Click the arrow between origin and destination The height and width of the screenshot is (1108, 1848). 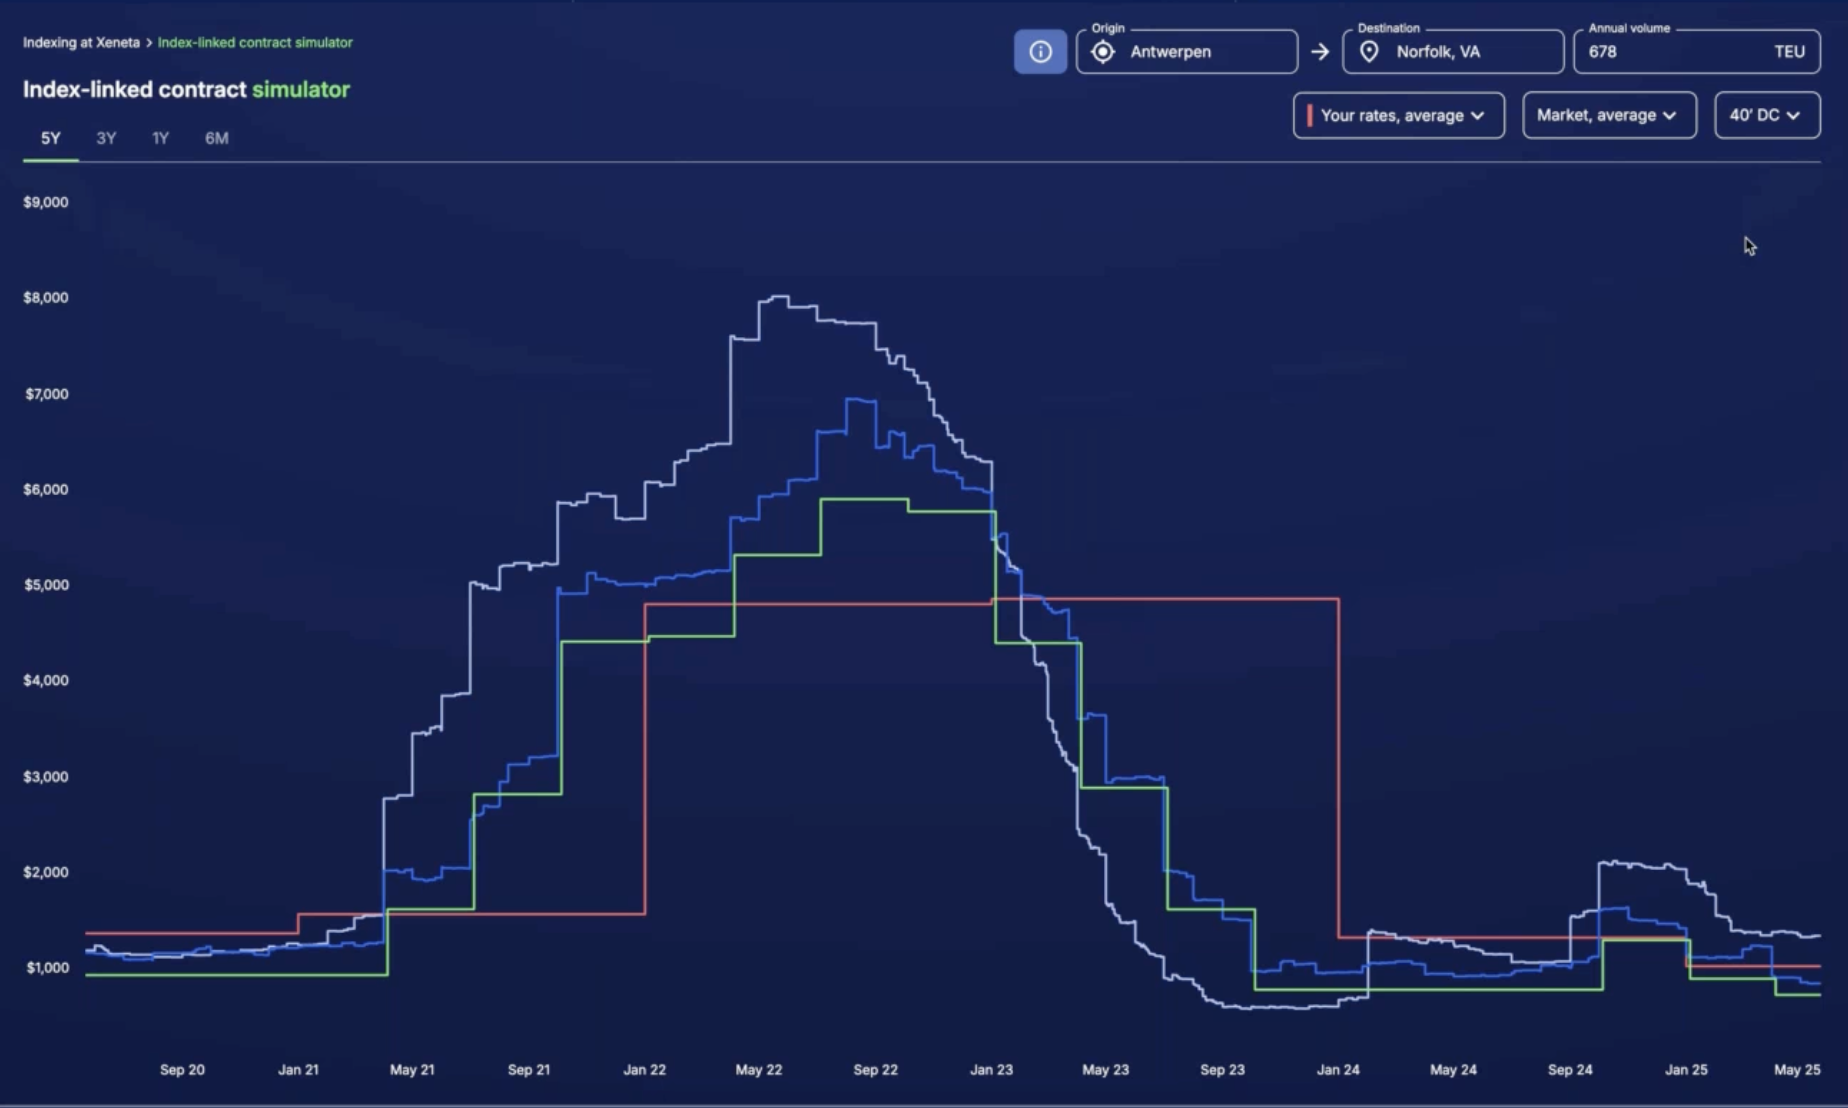pos(1320,52)
